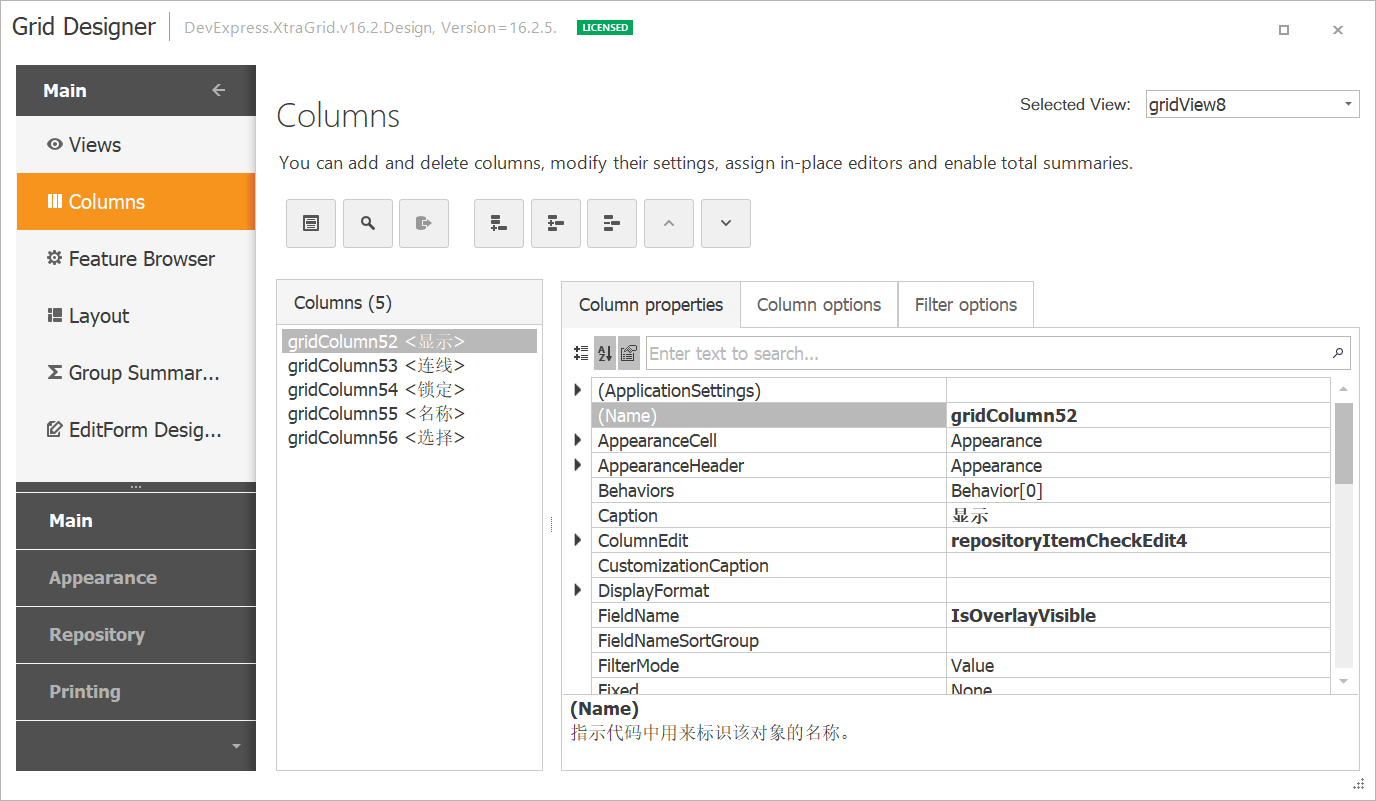Screen dimensions: 1376x801
Task: Select gridColumn56 in the columns list
Action: (409, 437)
